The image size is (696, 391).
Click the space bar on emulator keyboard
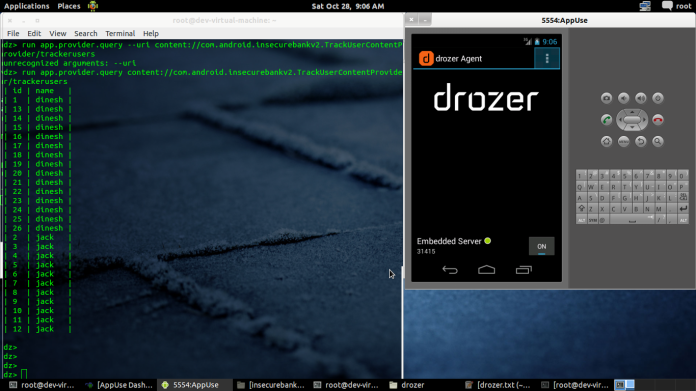(x=632, y=220)
